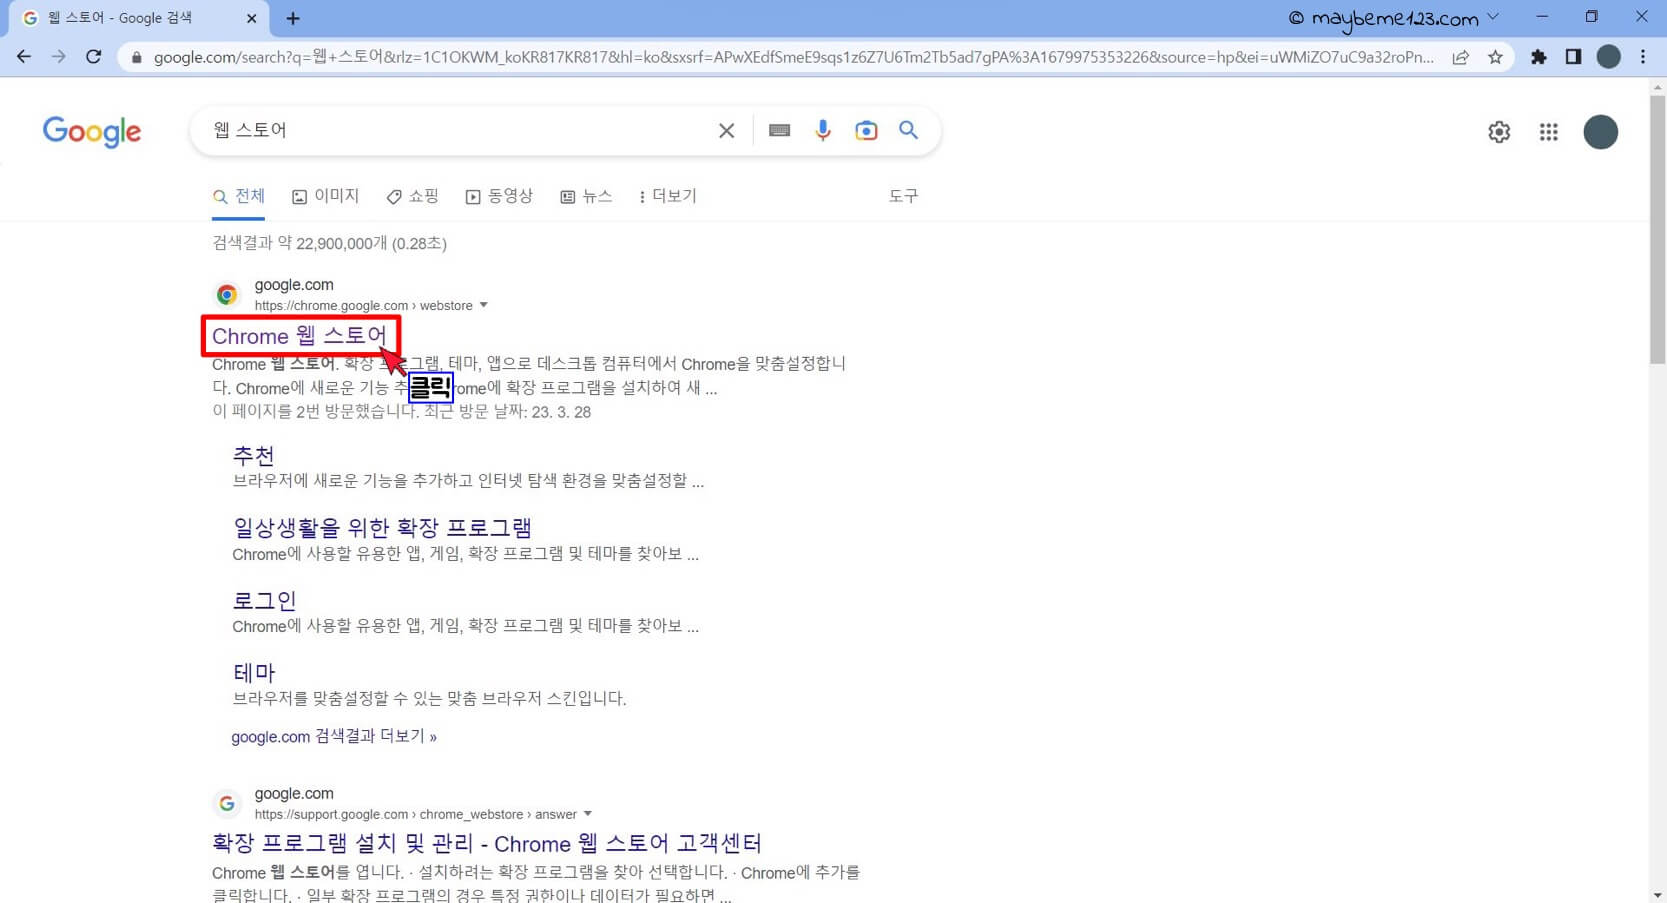
Task: Click the Google logo
Action: (92, 131)
